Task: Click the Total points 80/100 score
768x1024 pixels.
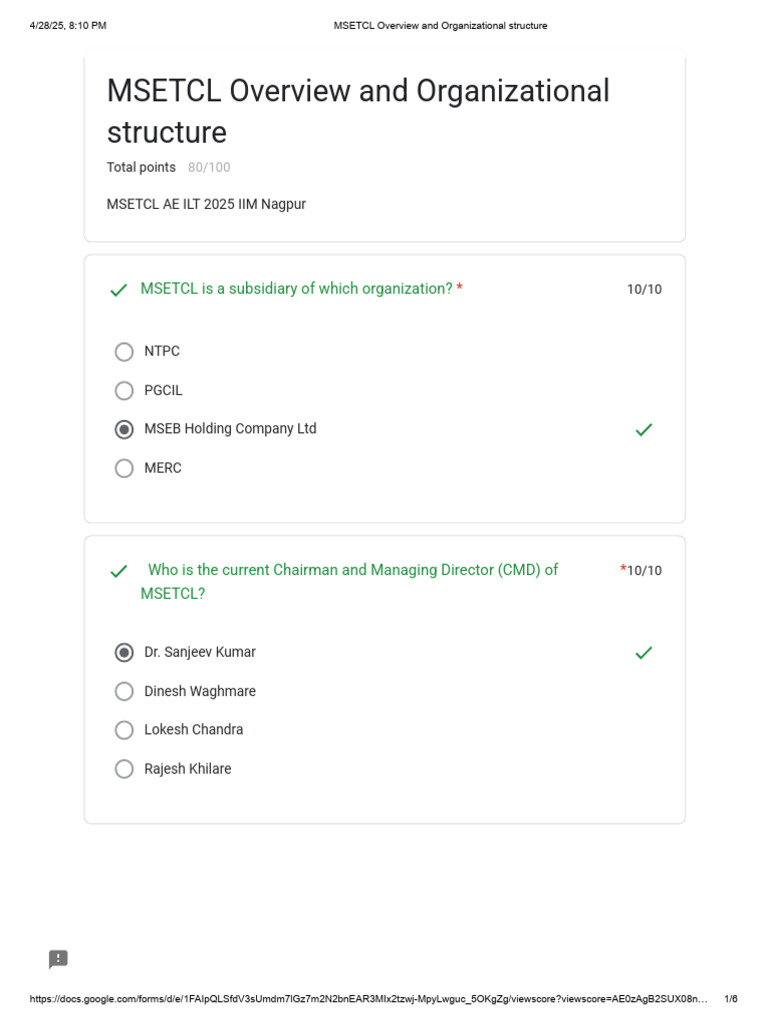Action: (168, 167)
